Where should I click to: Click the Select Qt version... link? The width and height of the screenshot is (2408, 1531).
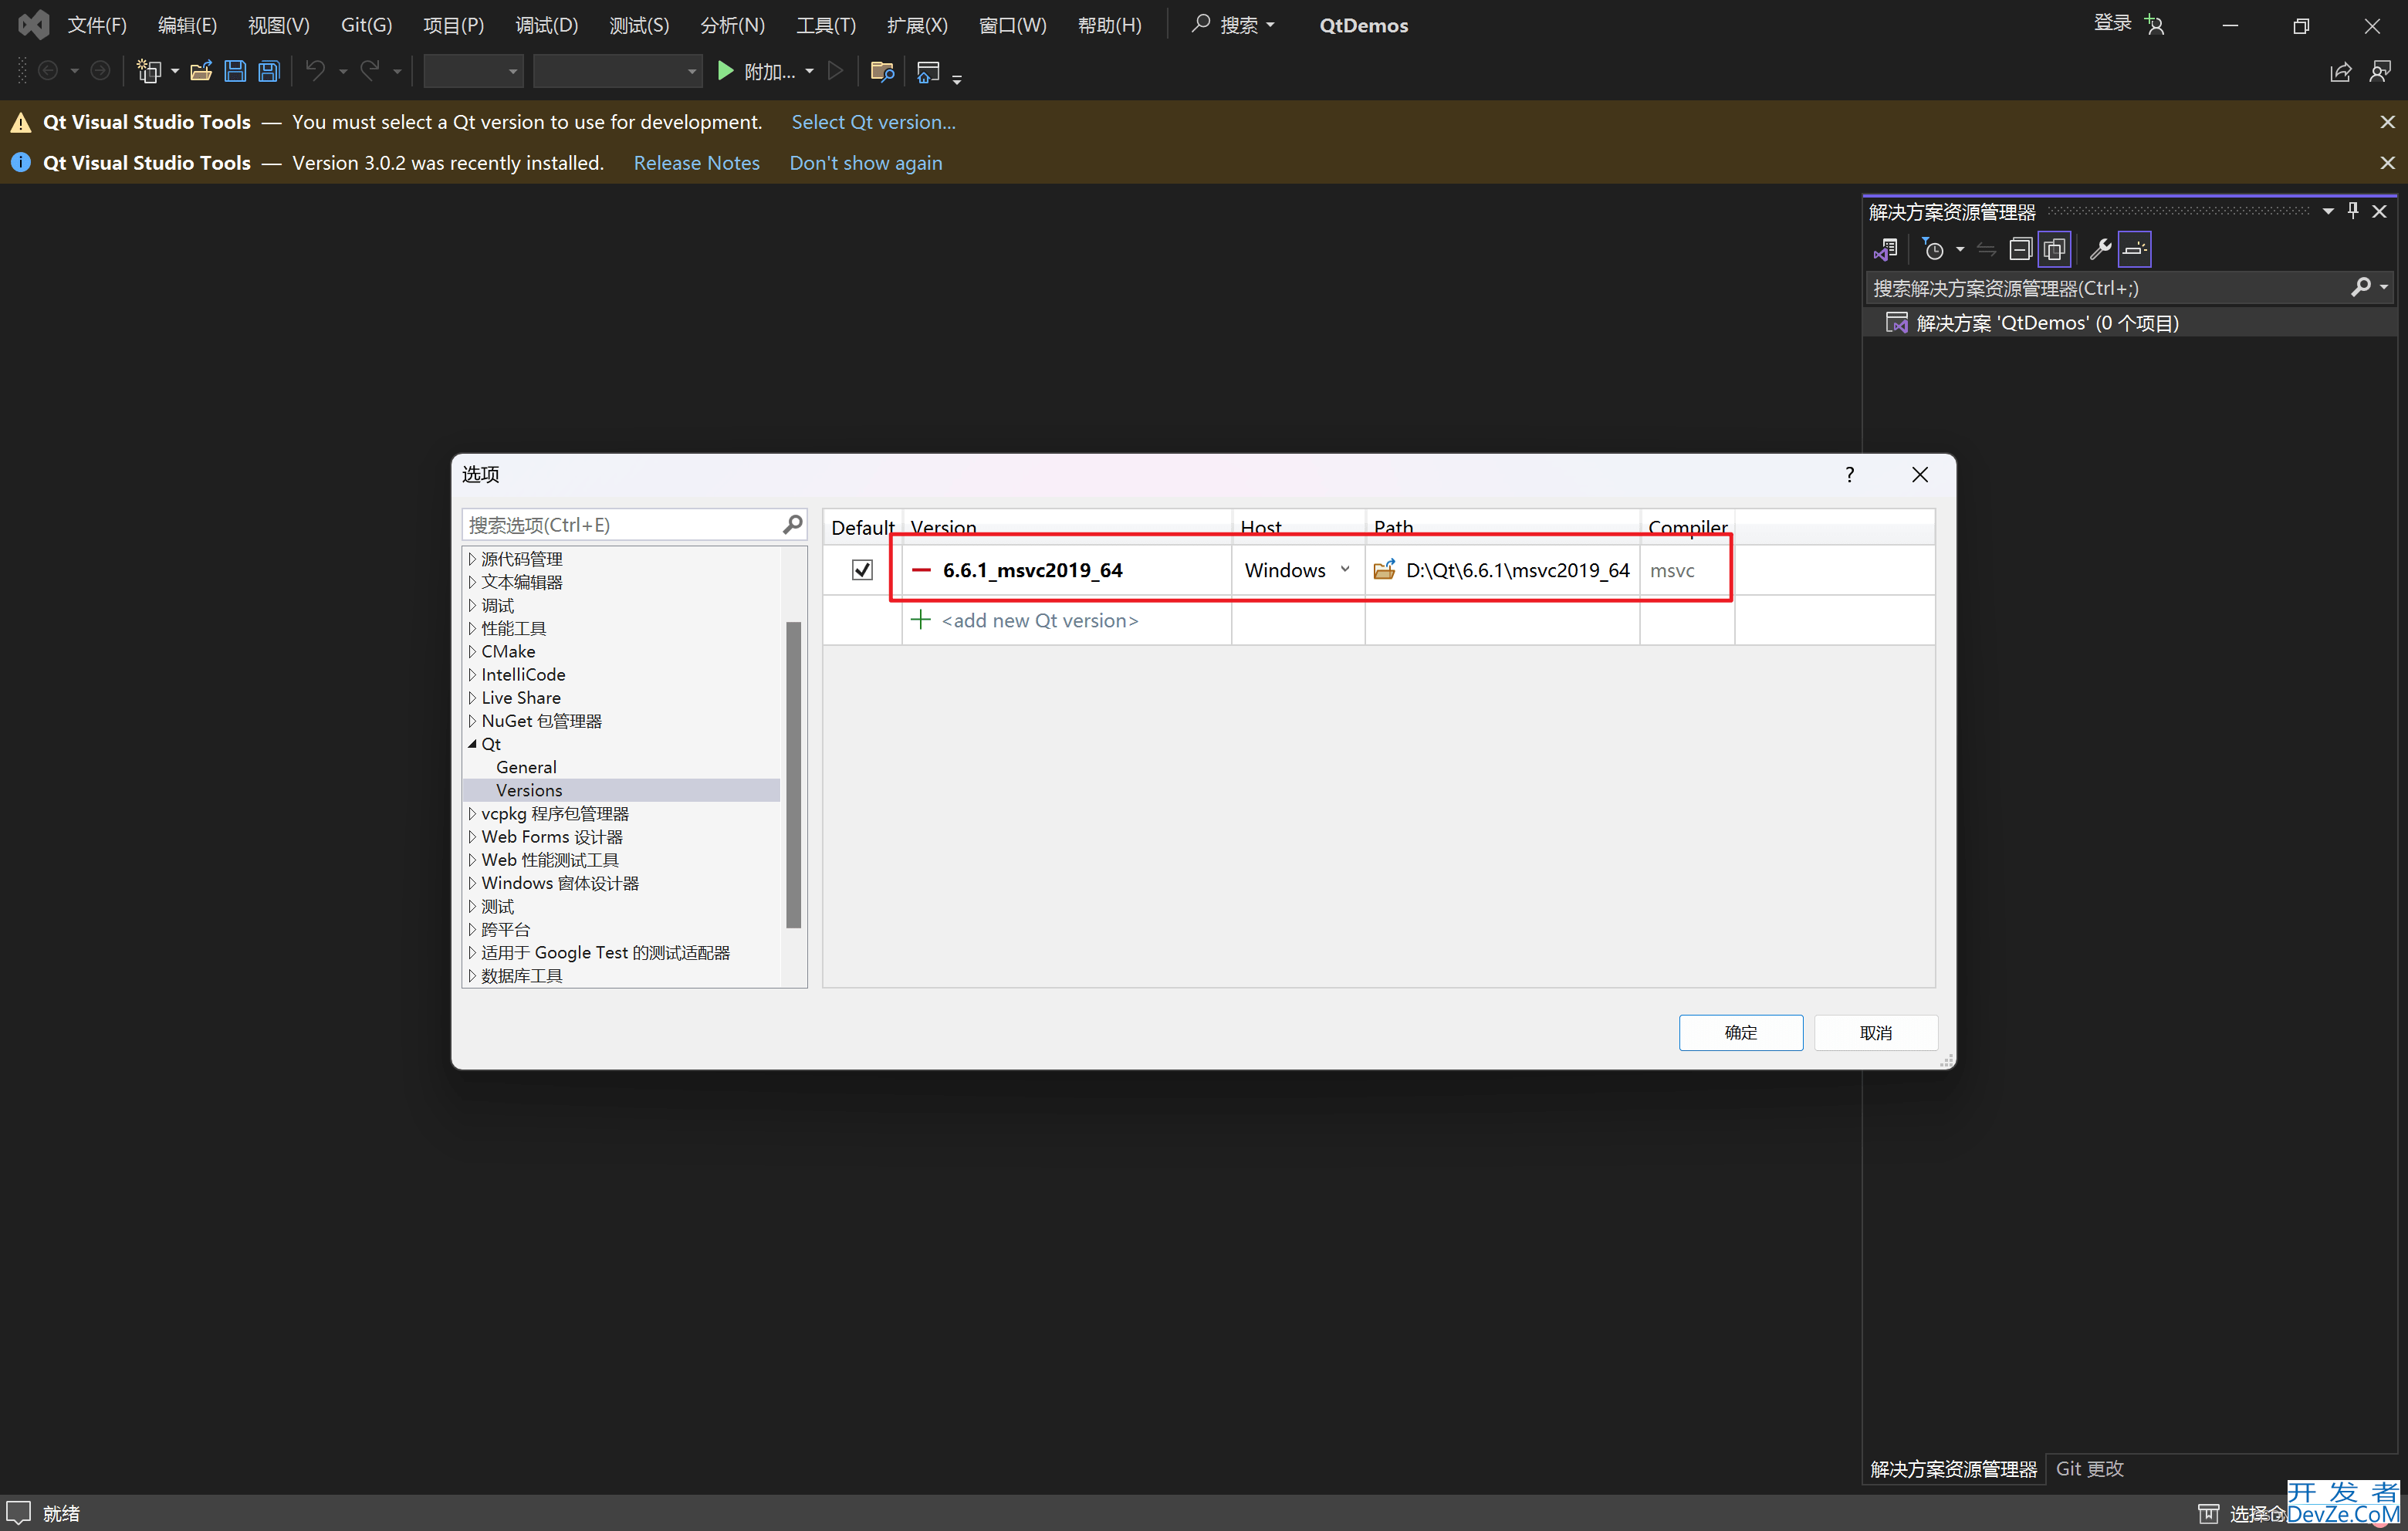click(873, 122)
